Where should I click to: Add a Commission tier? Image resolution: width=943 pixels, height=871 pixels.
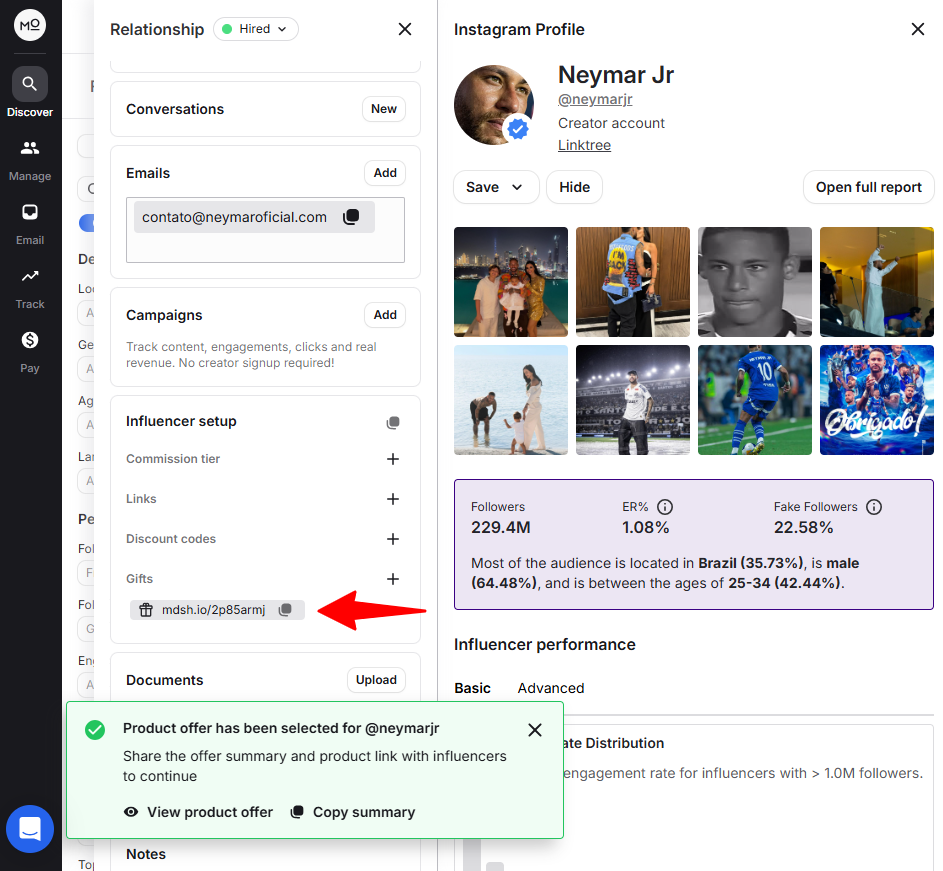coord(393,459)
